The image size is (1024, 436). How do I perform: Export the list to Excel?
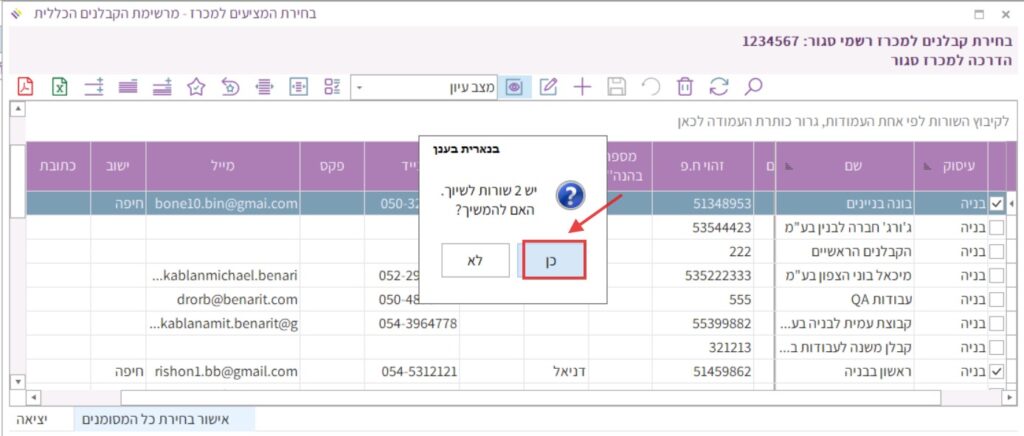[x=60, y=86]
